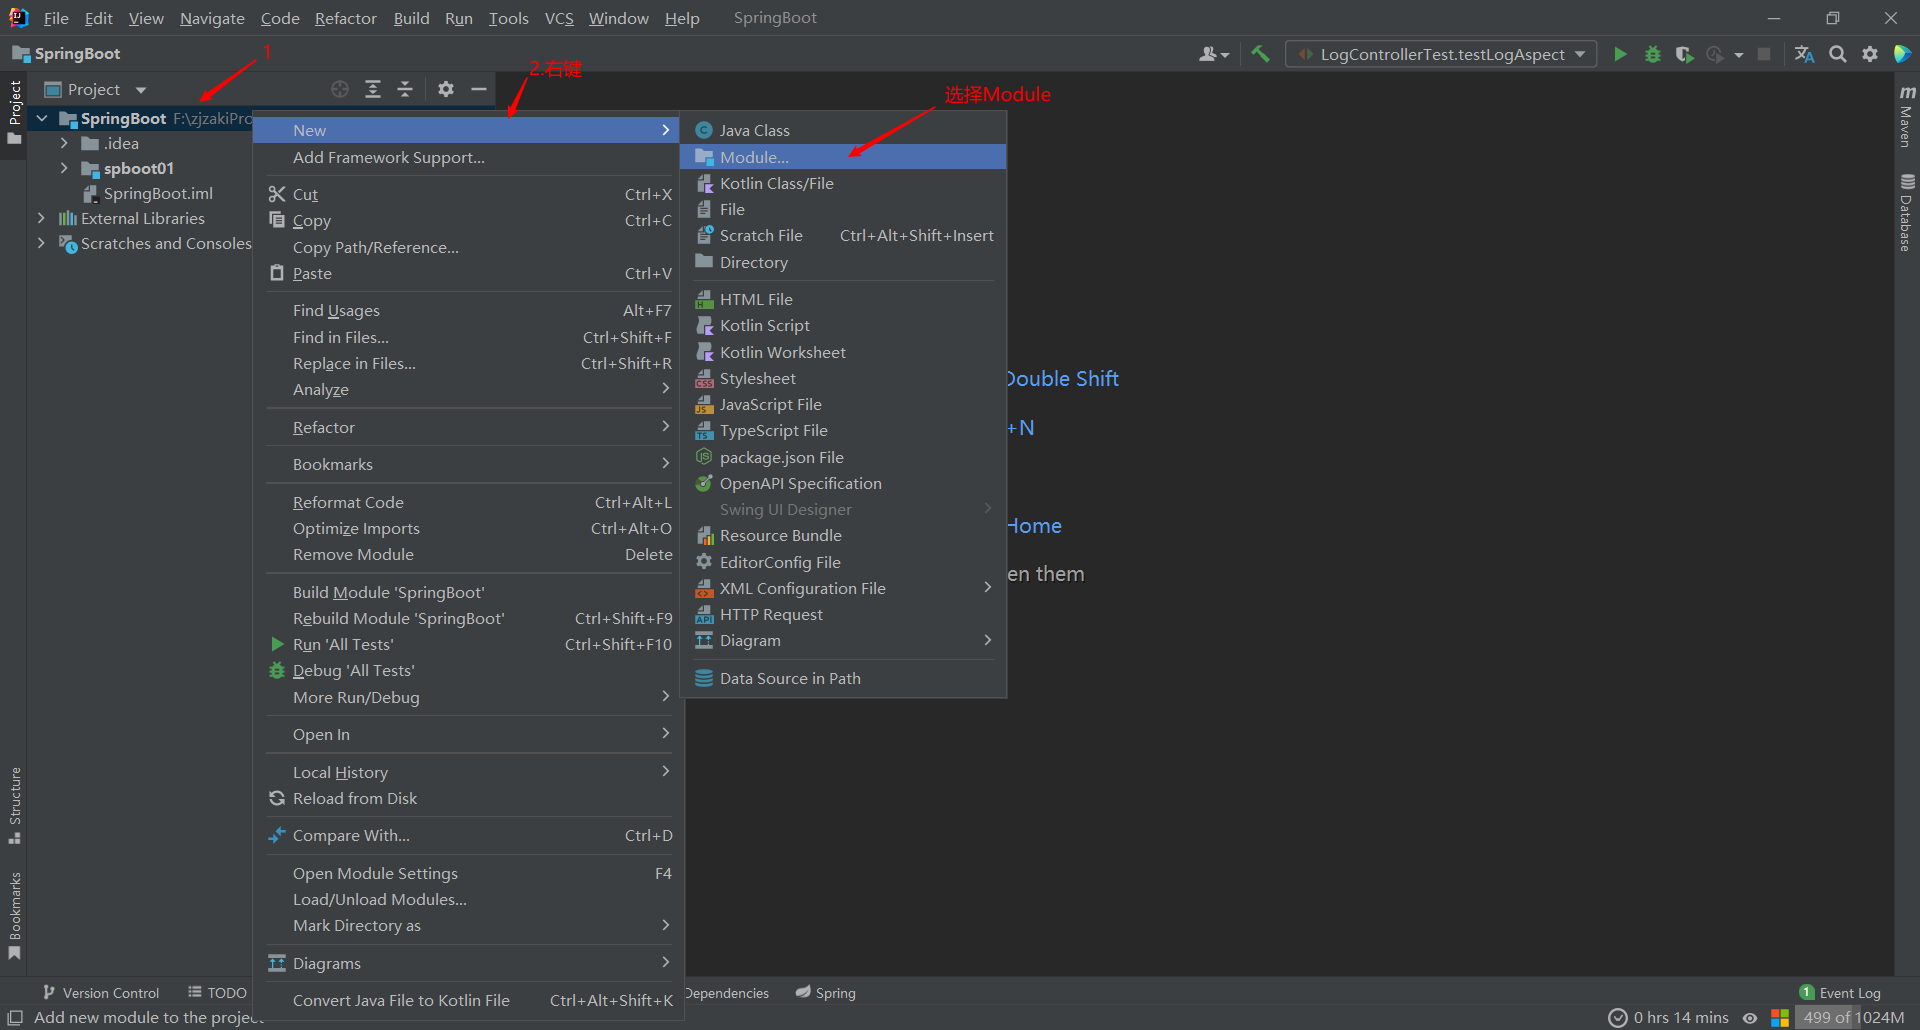This screenshot has height=1030, width=1920.
Task: Choose Add Framework Support...
Action: coord(469,157)
